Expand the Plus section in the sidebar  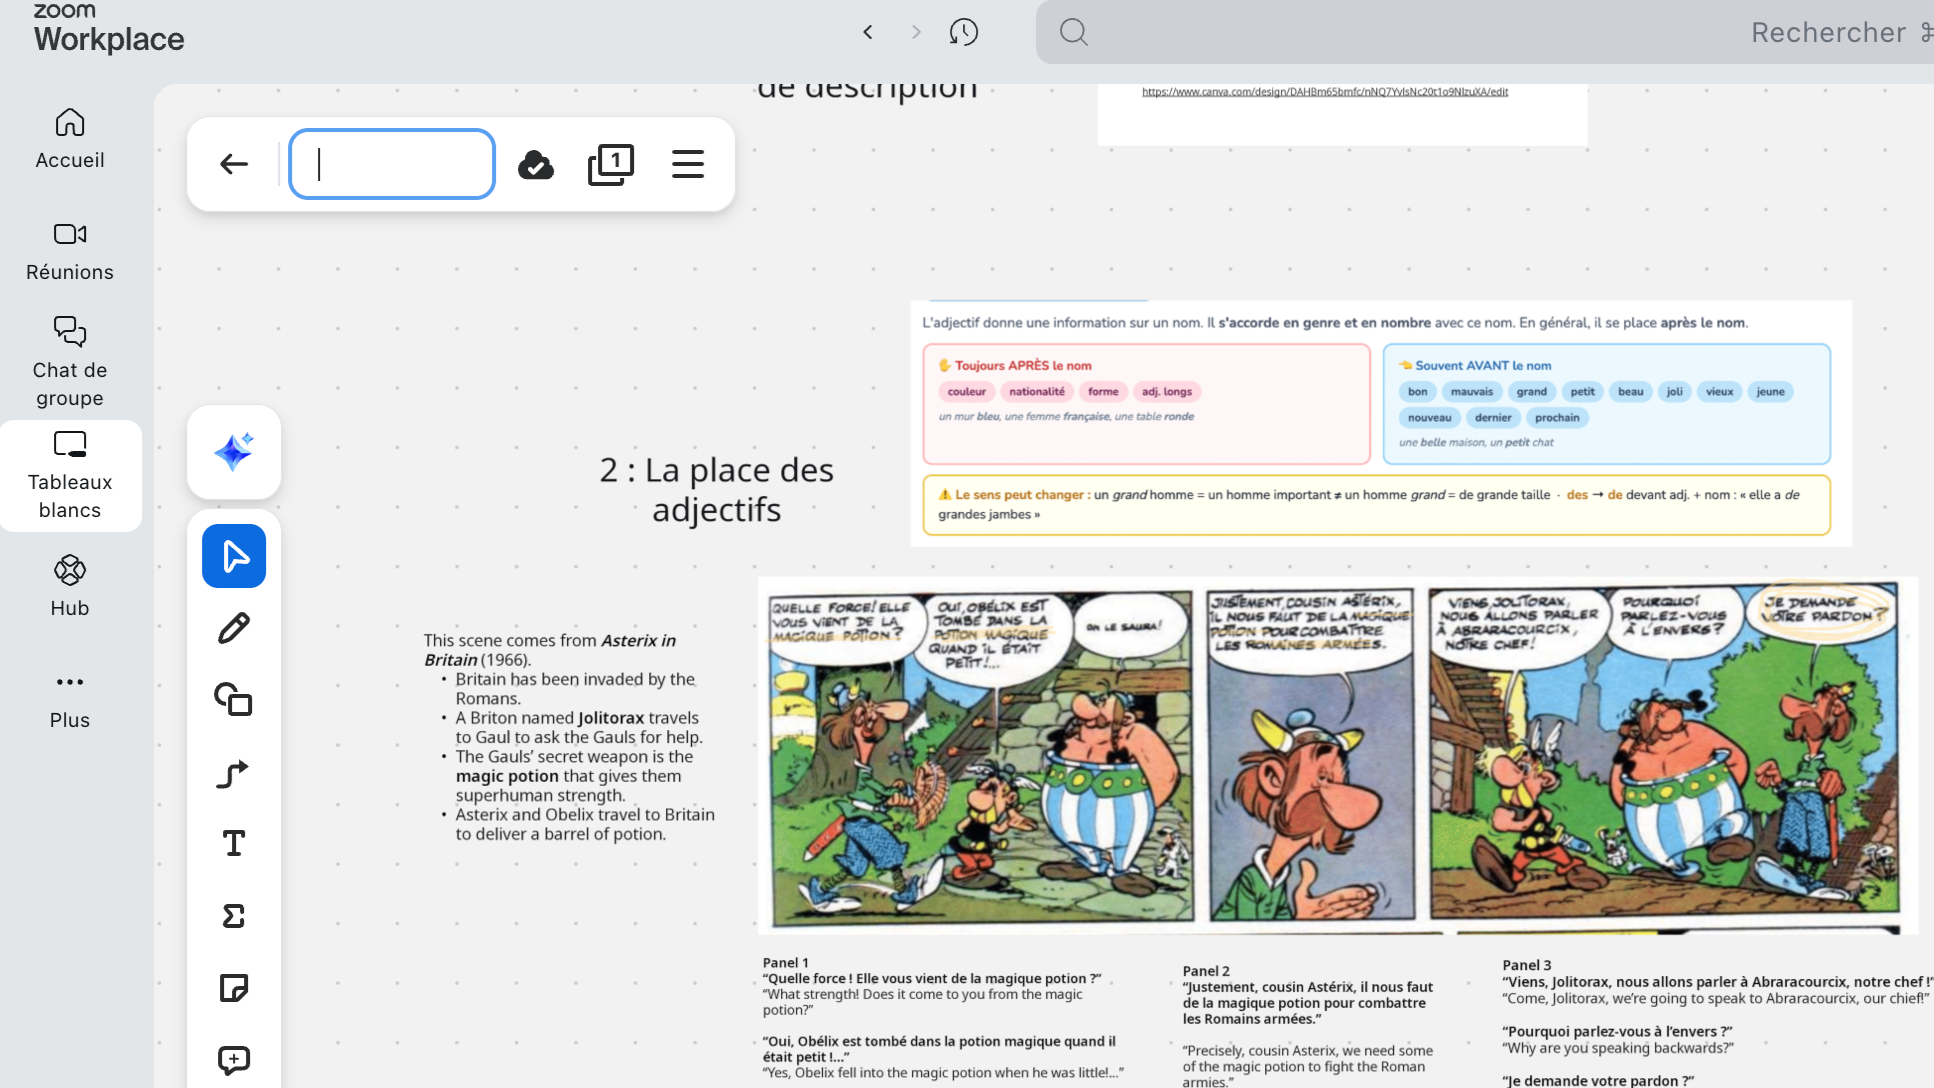(x=69, y=695)
